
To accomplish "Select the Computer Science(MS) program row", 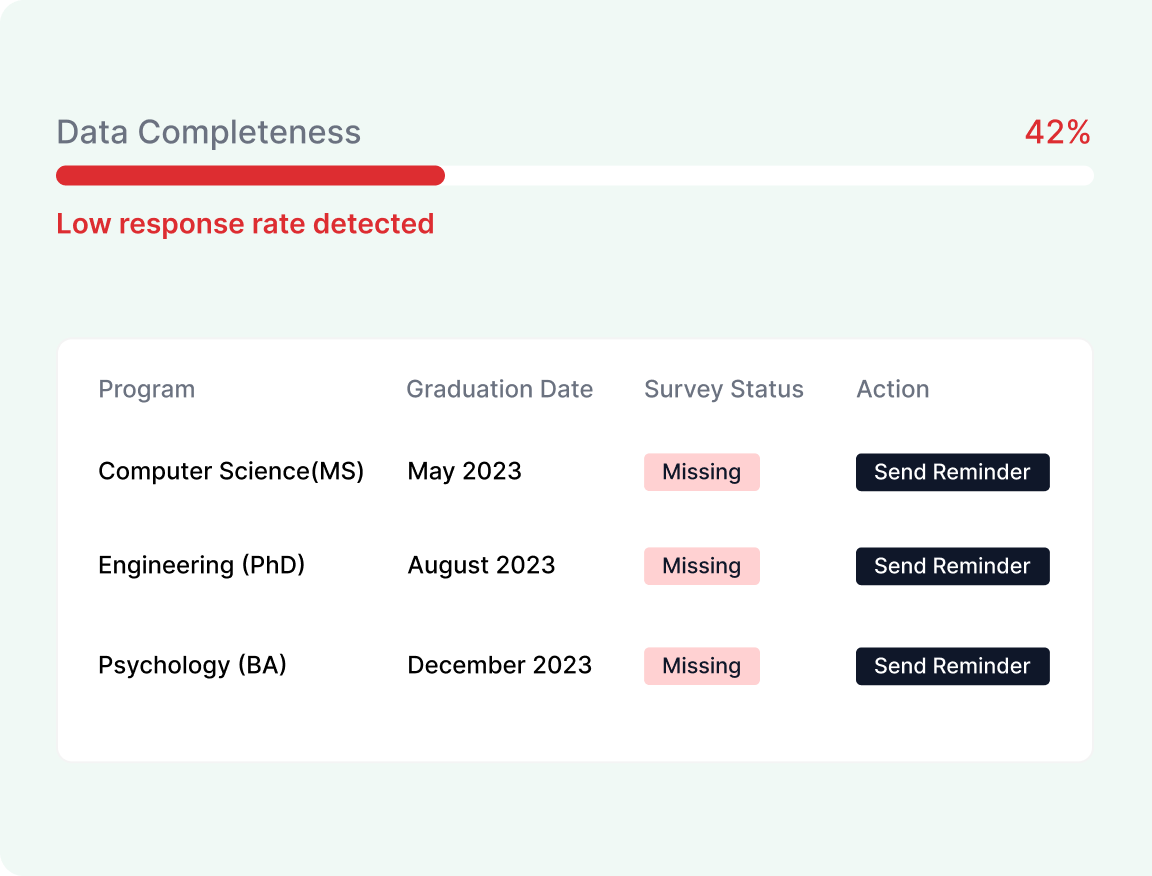I will click(575, 472).
